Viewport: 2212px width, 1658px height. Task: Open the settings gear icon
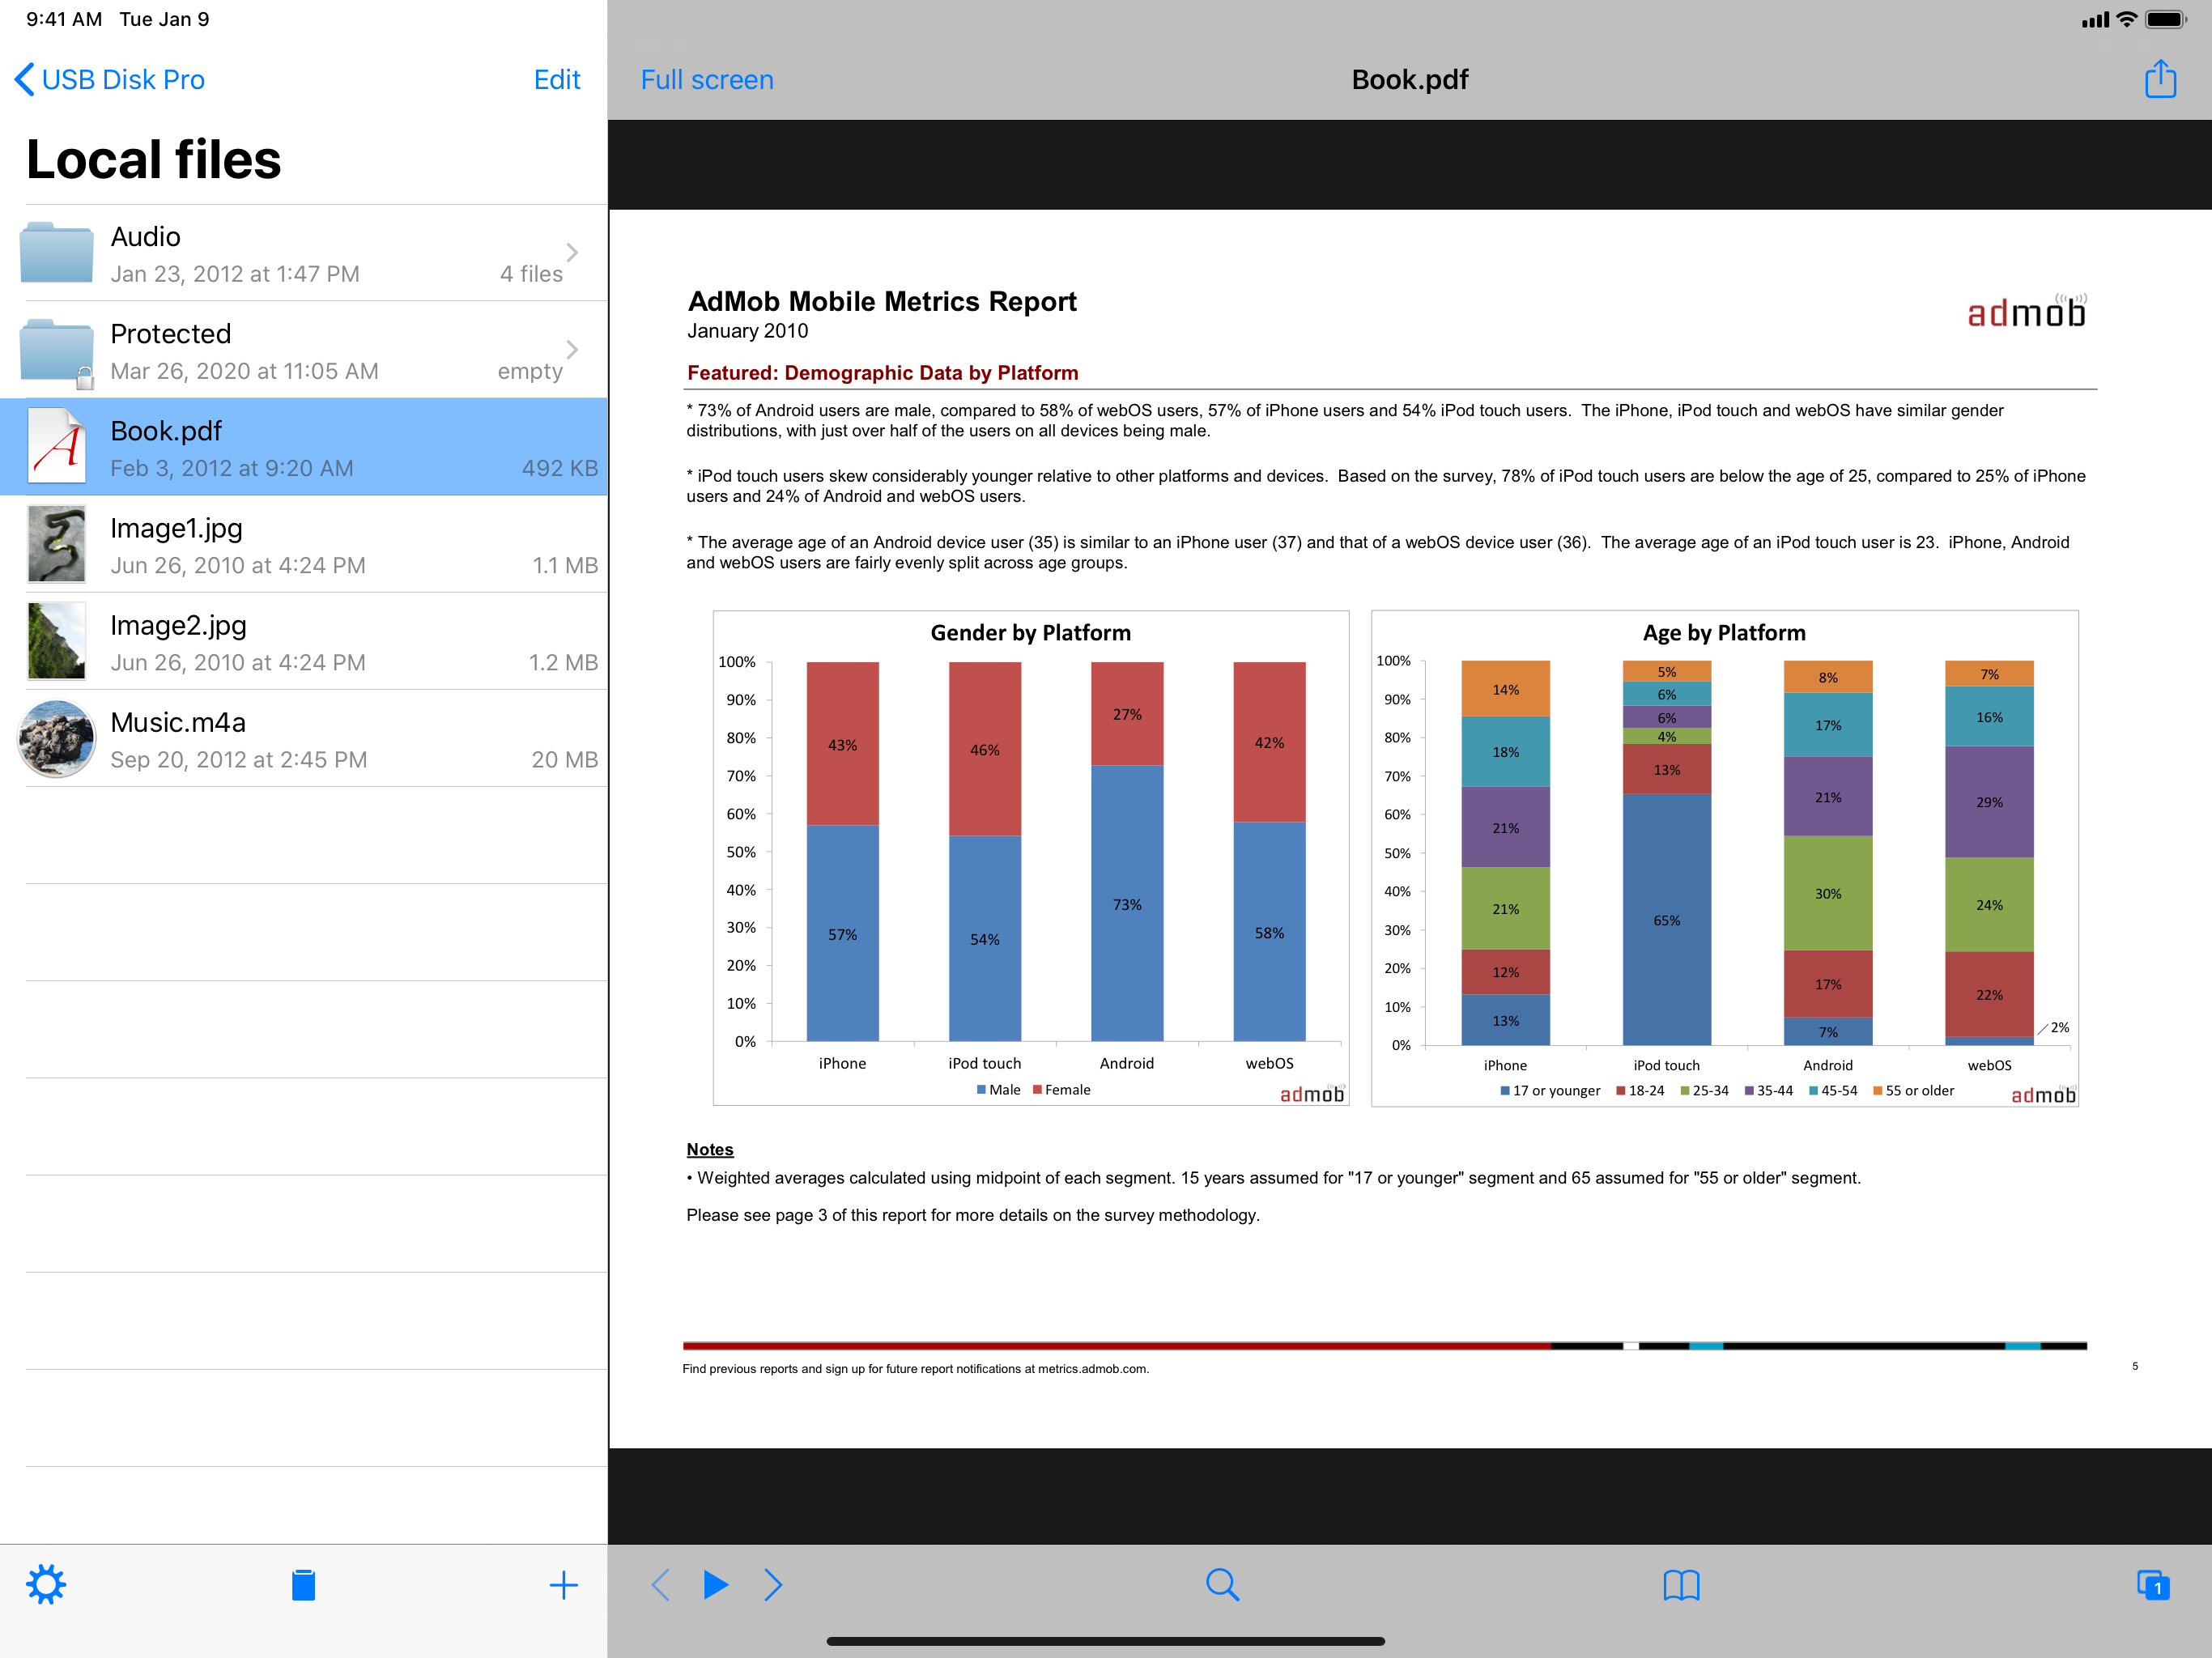point(46,1584)
